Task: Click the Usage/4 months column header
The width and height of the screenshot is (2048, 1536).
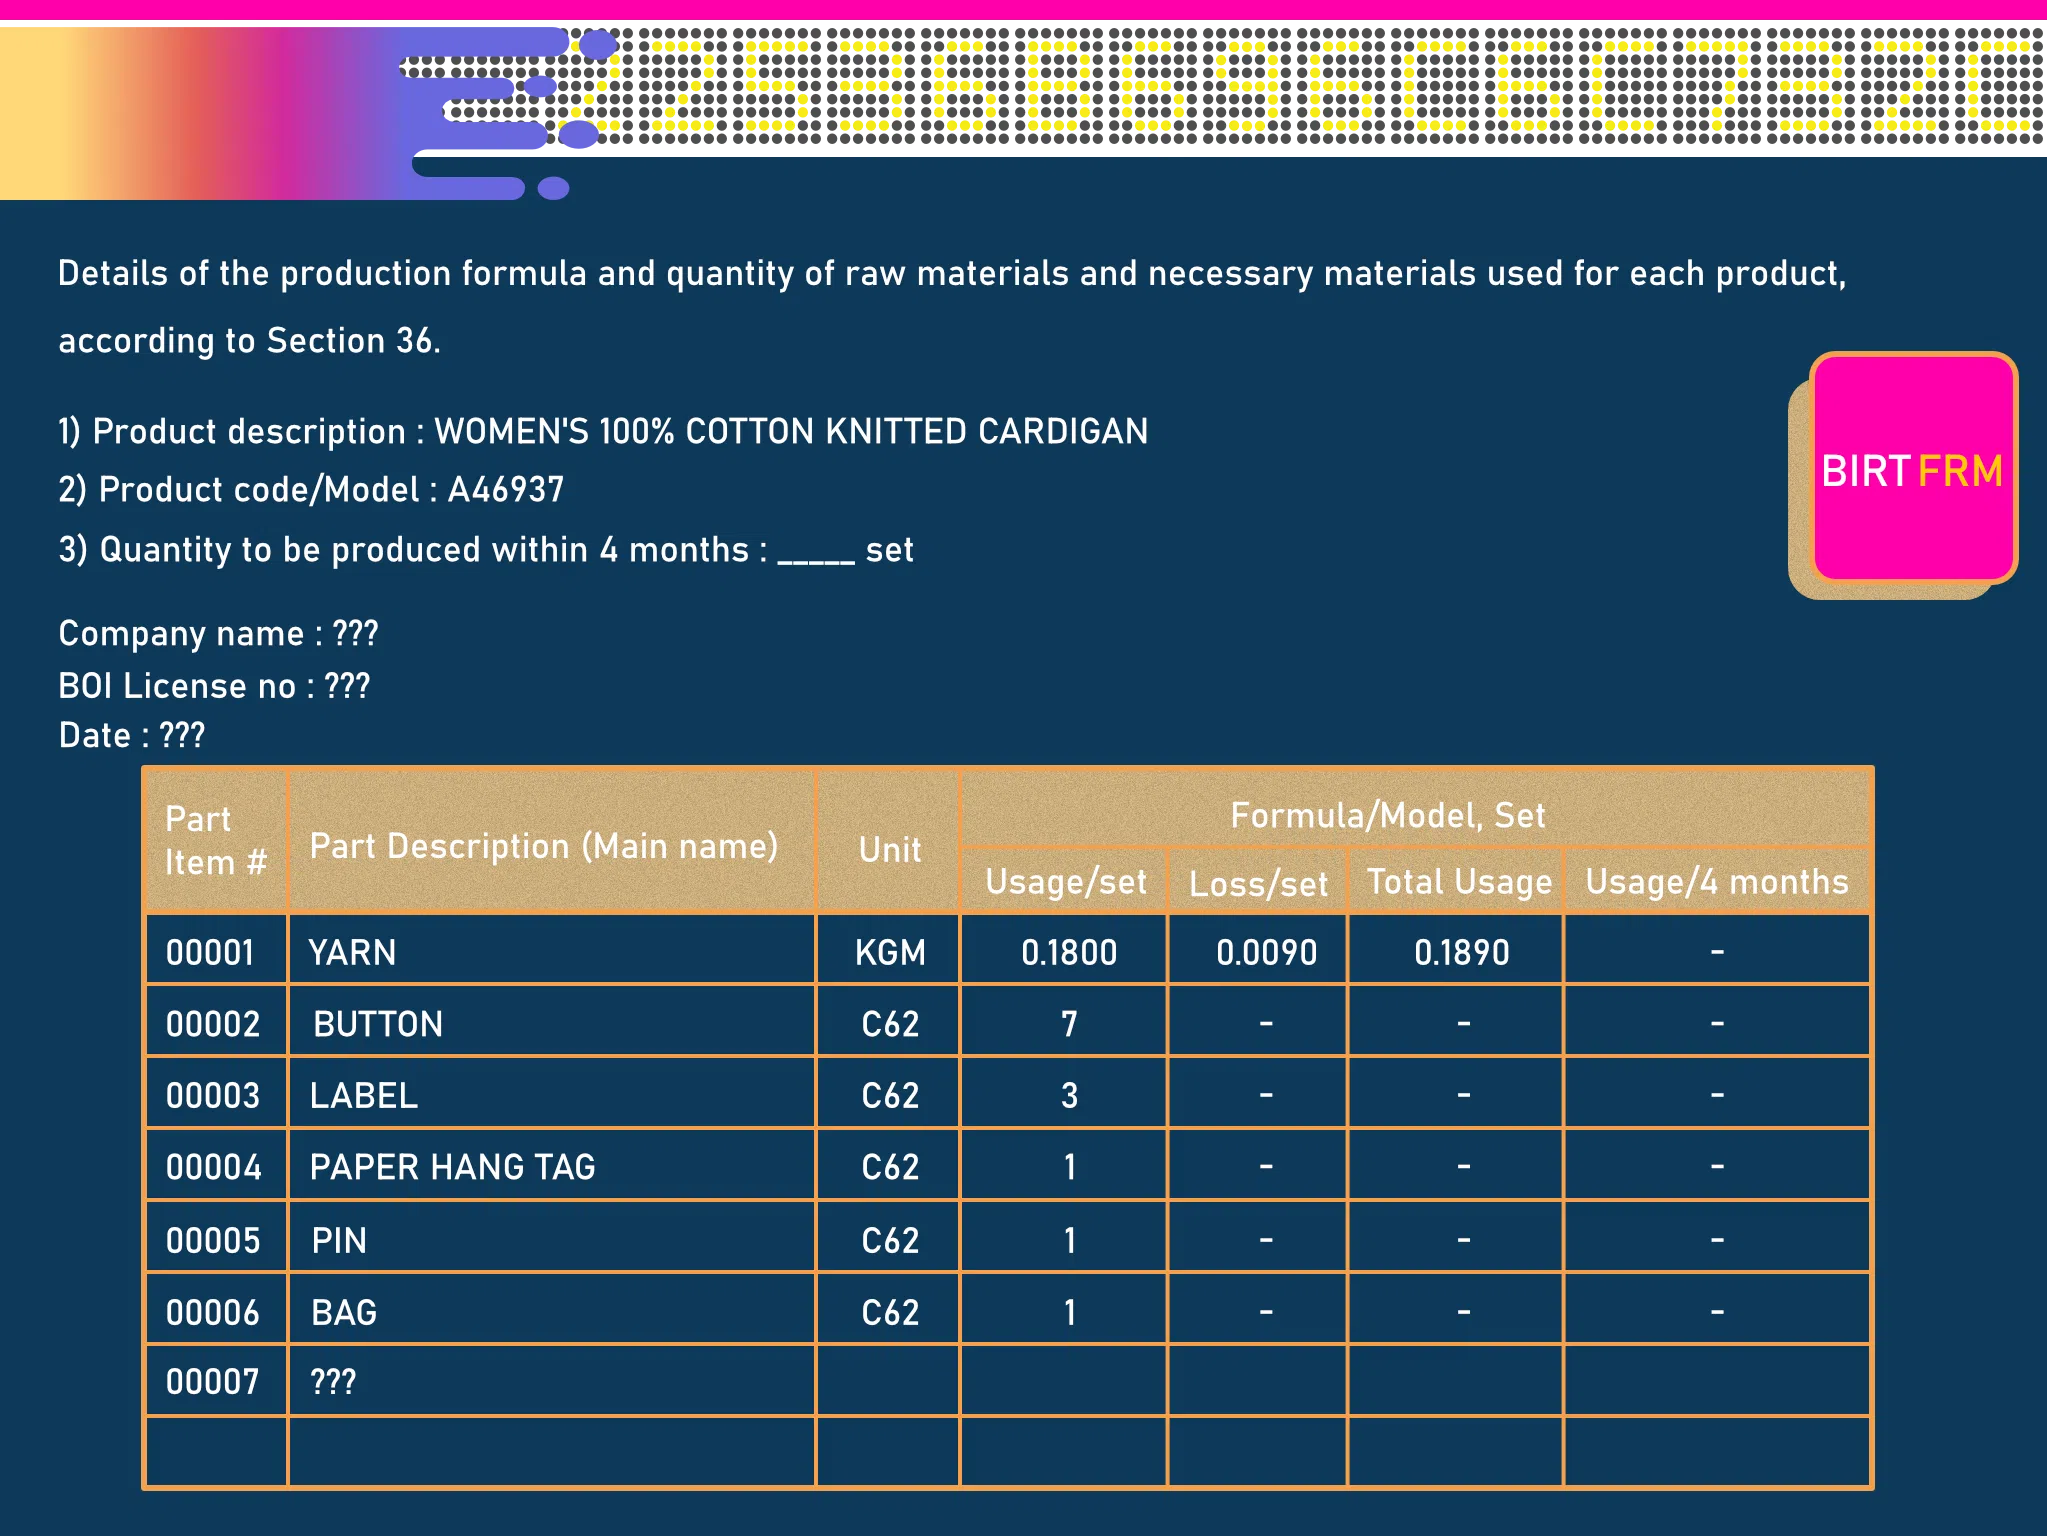Action: (x=1717, y=881)
